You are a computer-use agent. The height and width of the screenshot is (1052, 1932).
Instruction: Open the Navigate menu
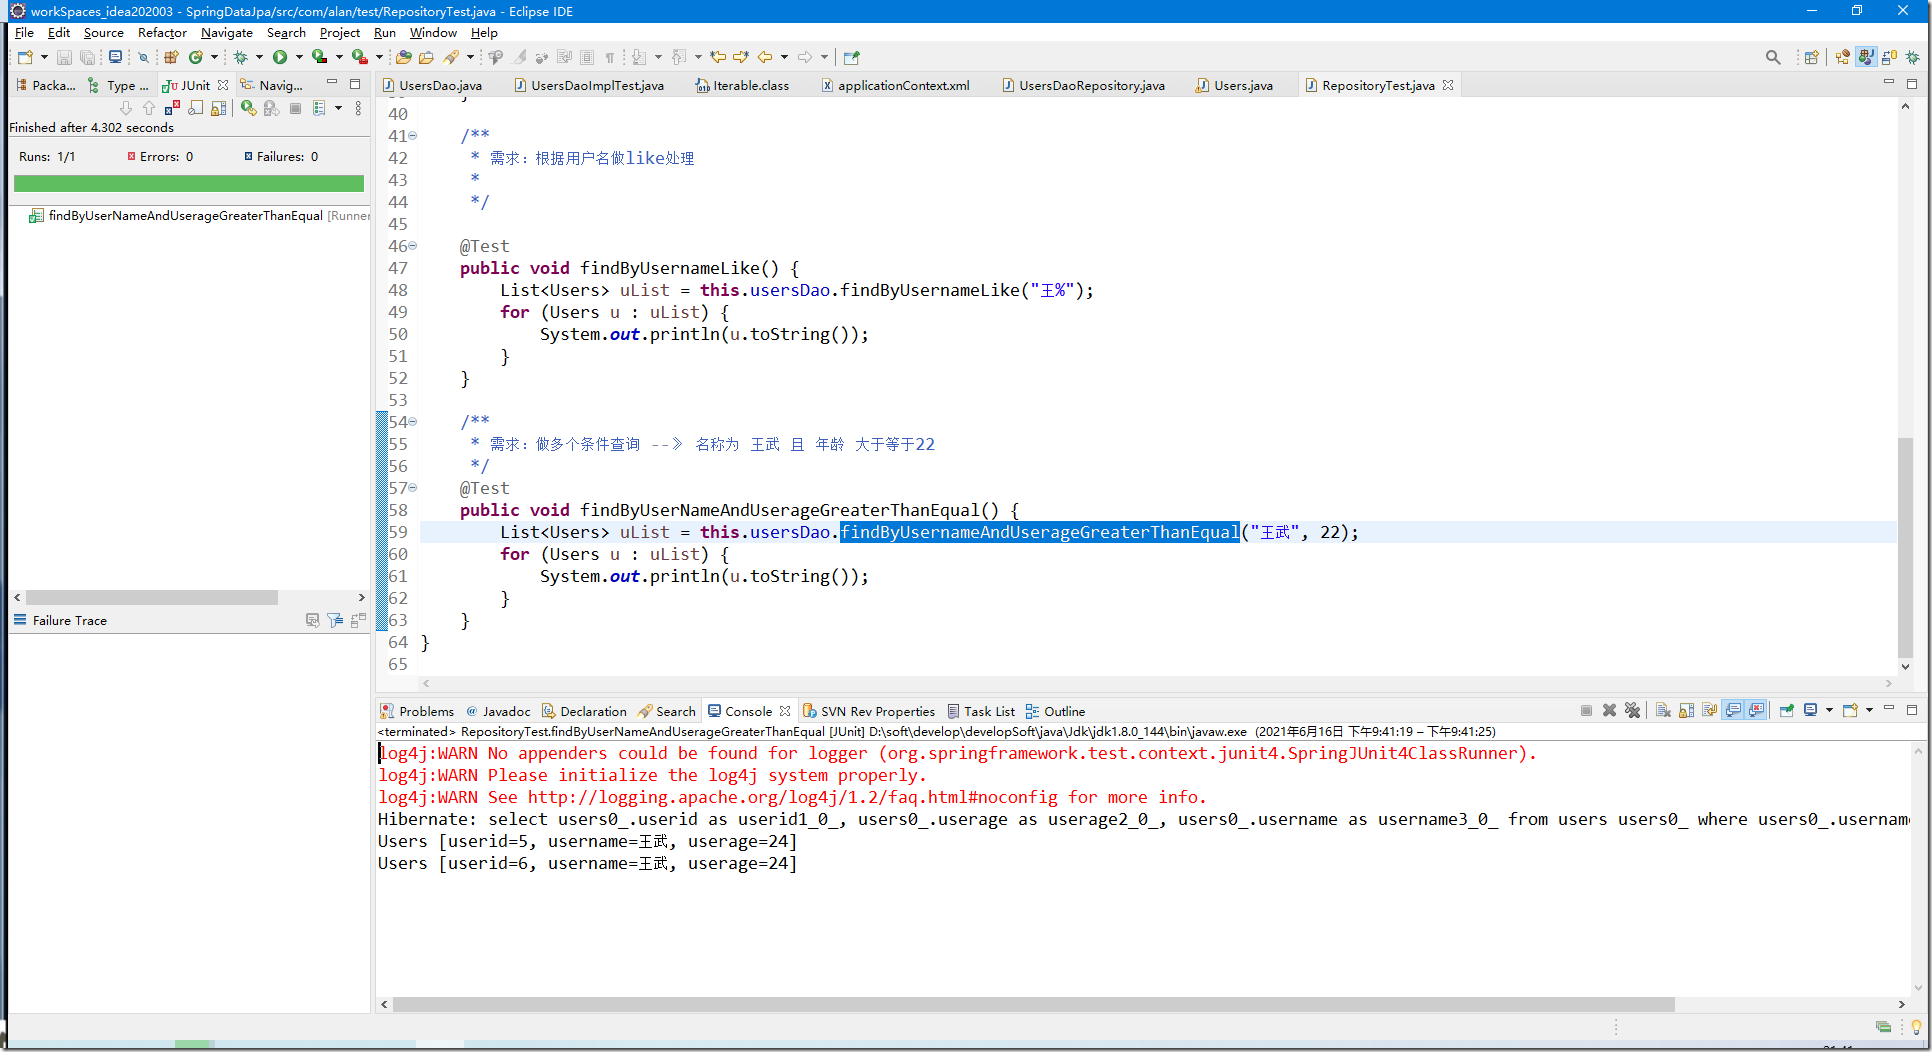coord(227,33)
